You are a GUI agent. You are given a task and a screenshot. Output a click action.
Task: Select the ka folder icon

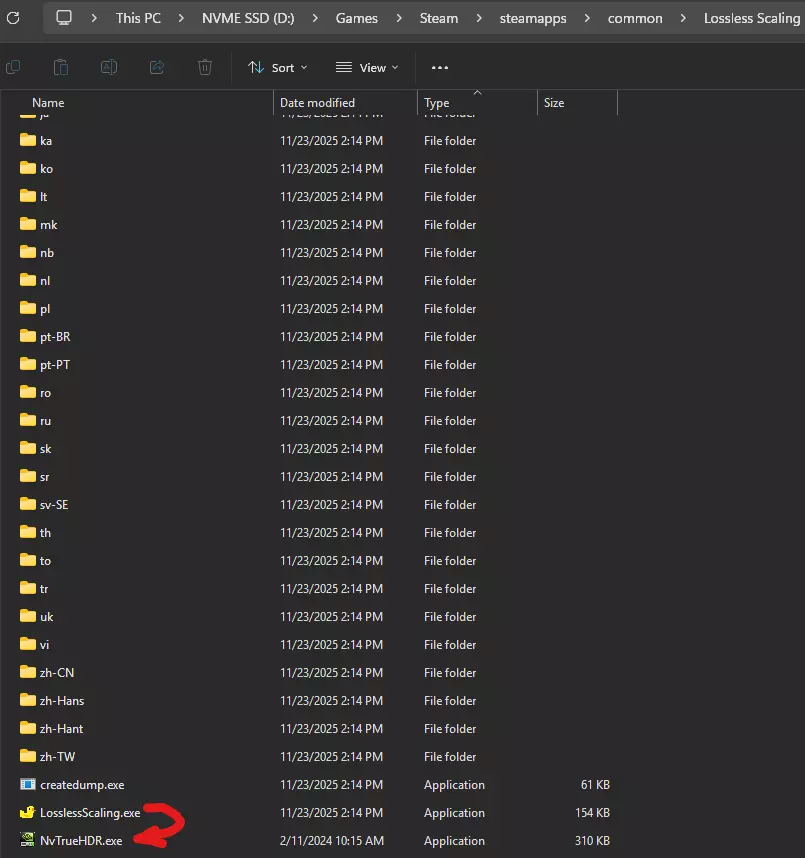[27, 140]
